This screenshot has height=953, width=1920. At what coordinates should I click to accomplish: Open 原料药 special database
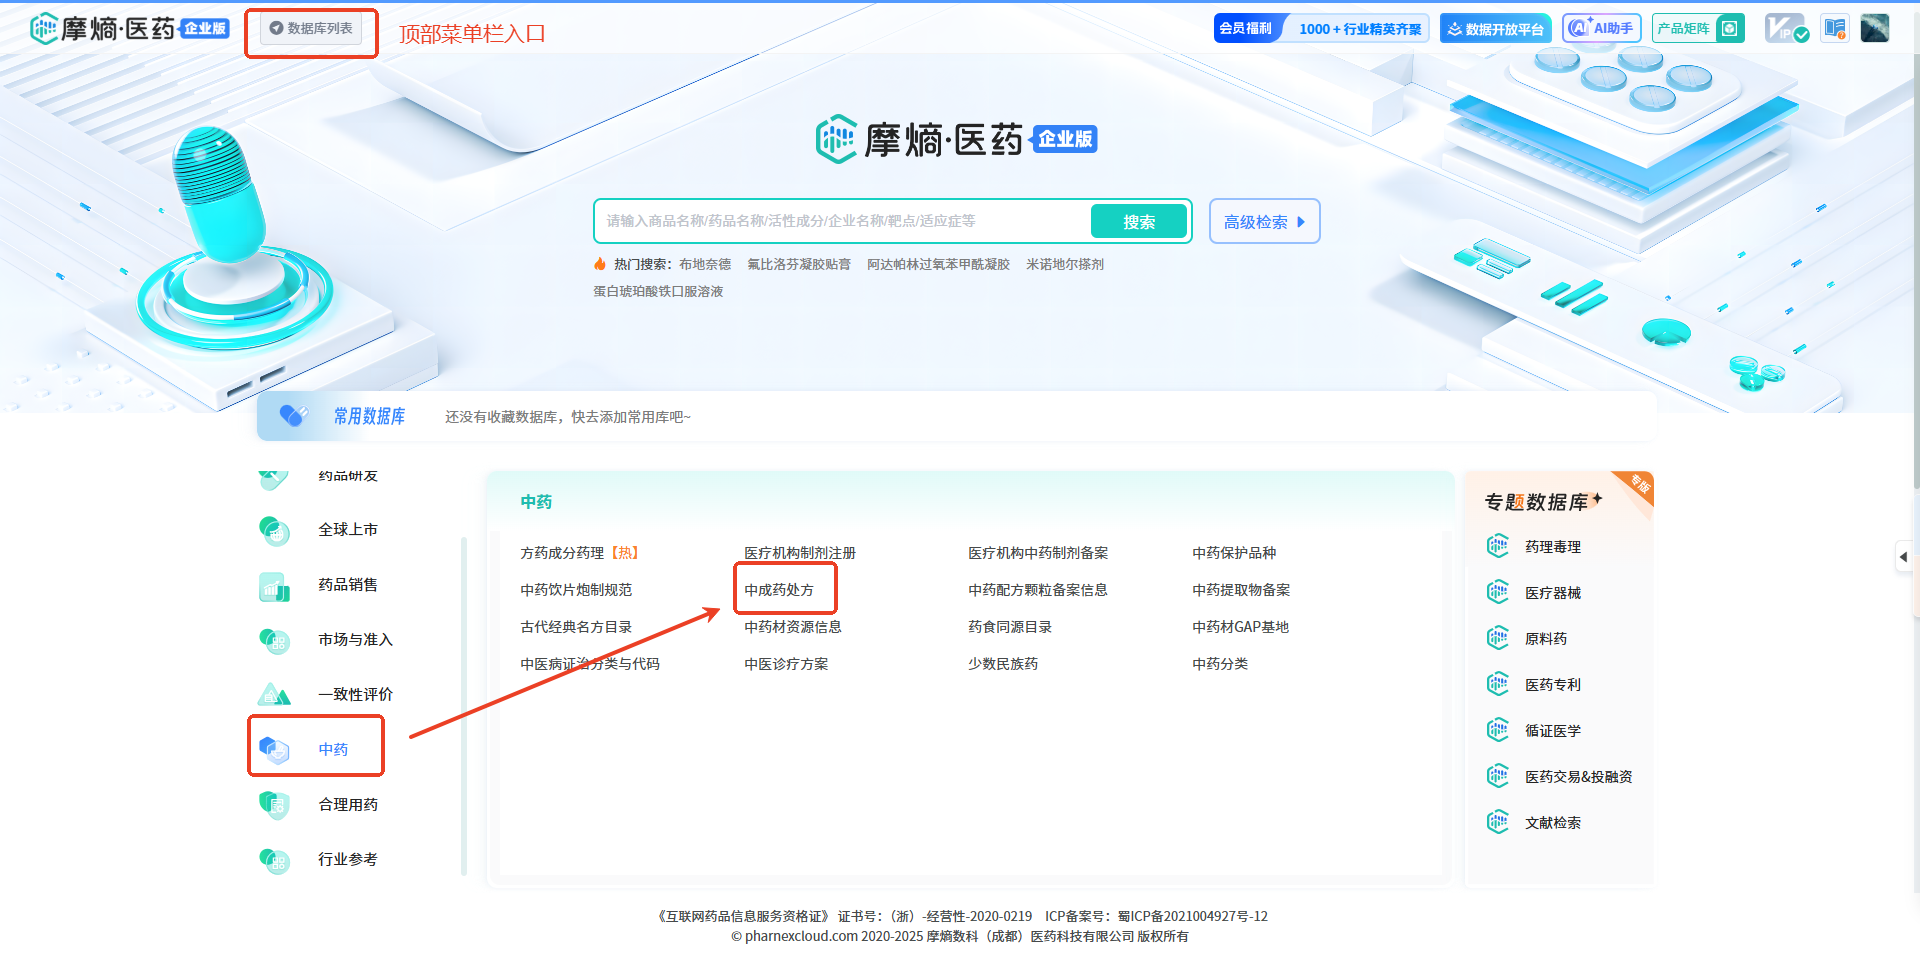[x=1545, y=638]
